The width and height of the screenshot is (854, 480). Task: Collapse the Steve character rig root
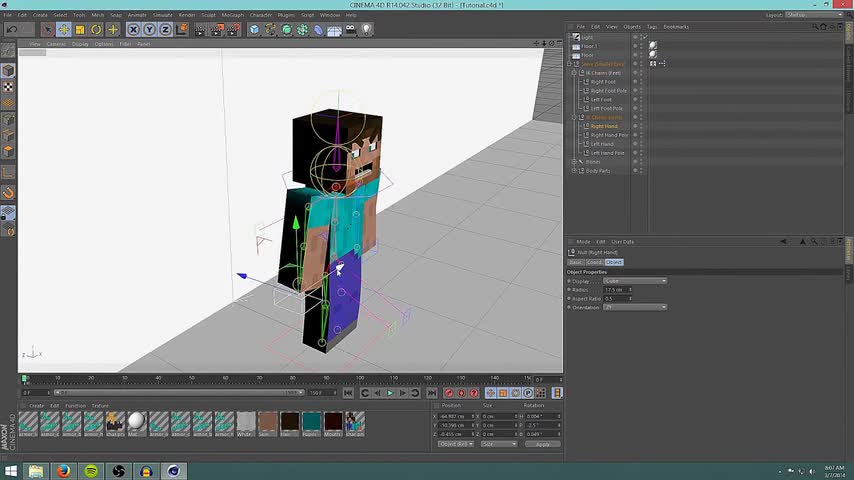coord(570,64)
